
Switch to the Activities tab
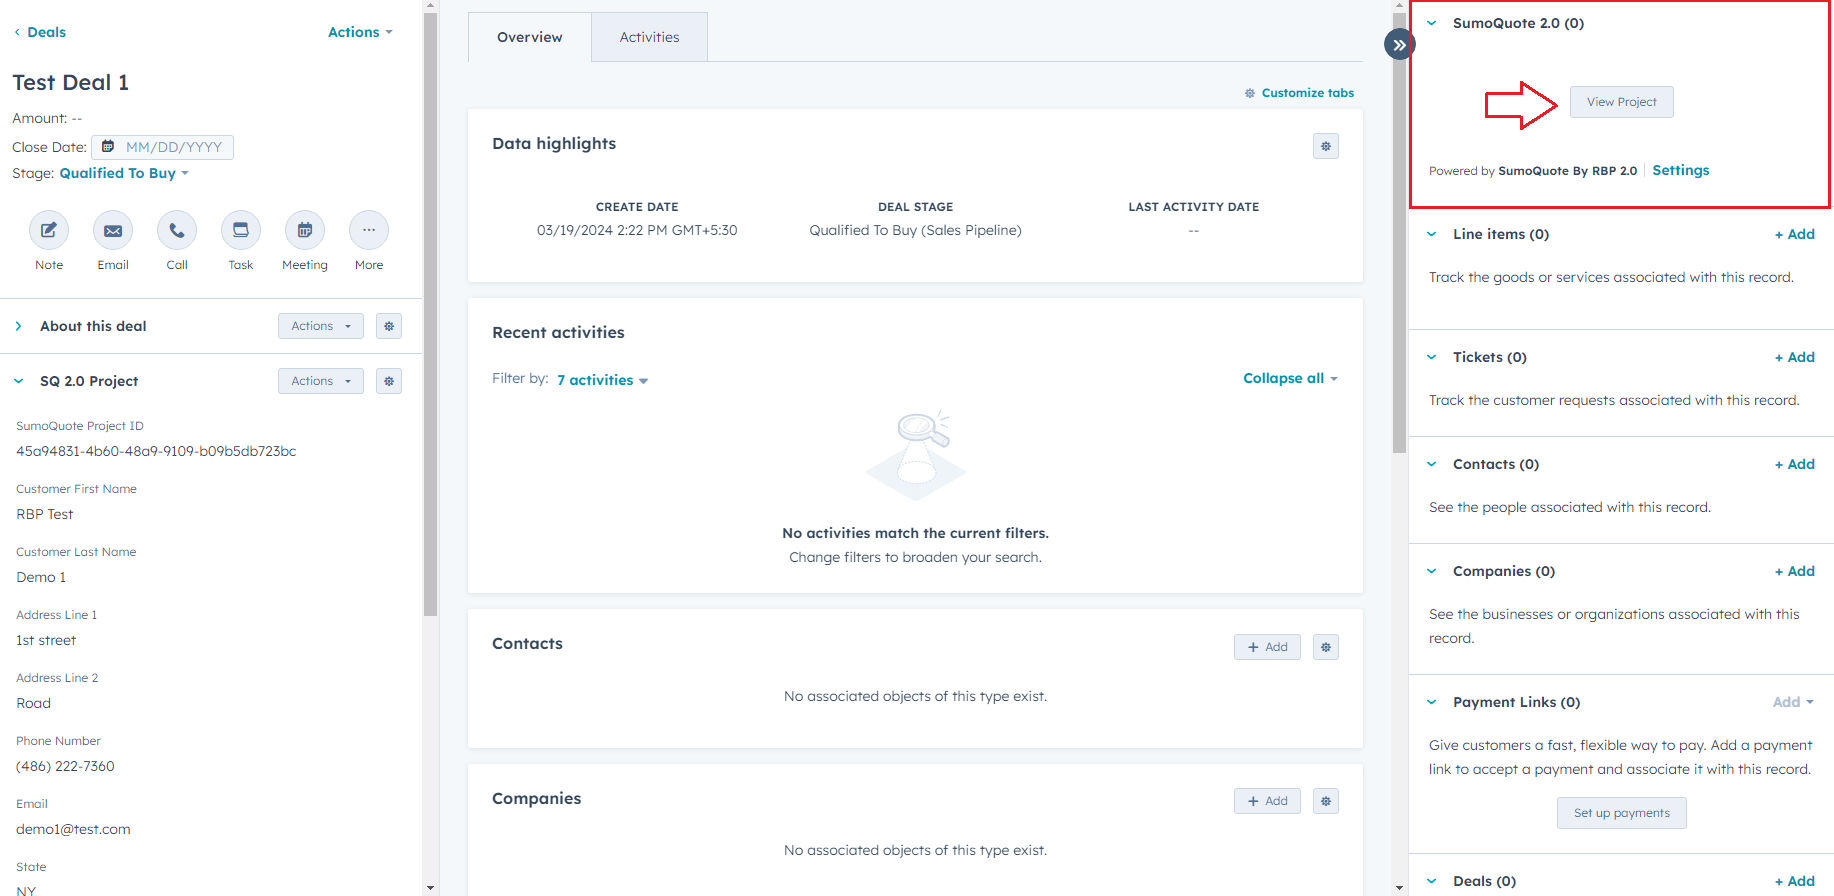(x=650, y=37)
